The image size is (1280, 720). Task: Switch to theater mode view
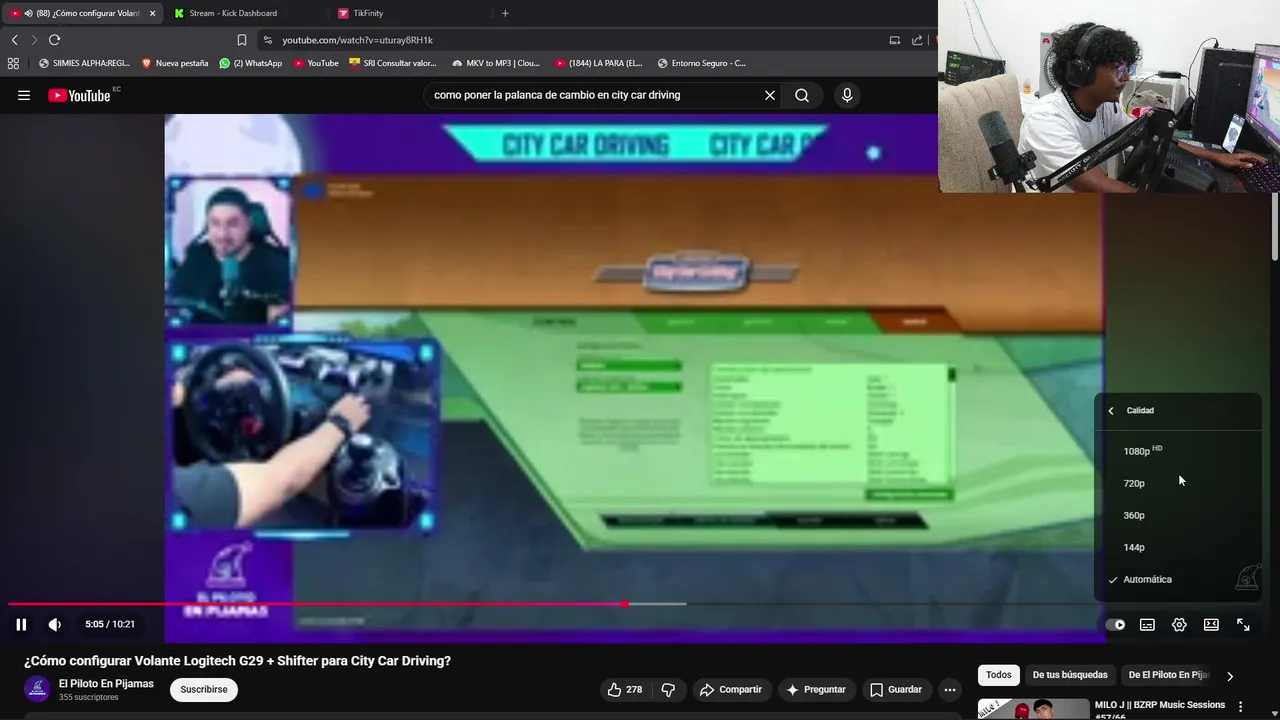click(x=1211, y=625)
